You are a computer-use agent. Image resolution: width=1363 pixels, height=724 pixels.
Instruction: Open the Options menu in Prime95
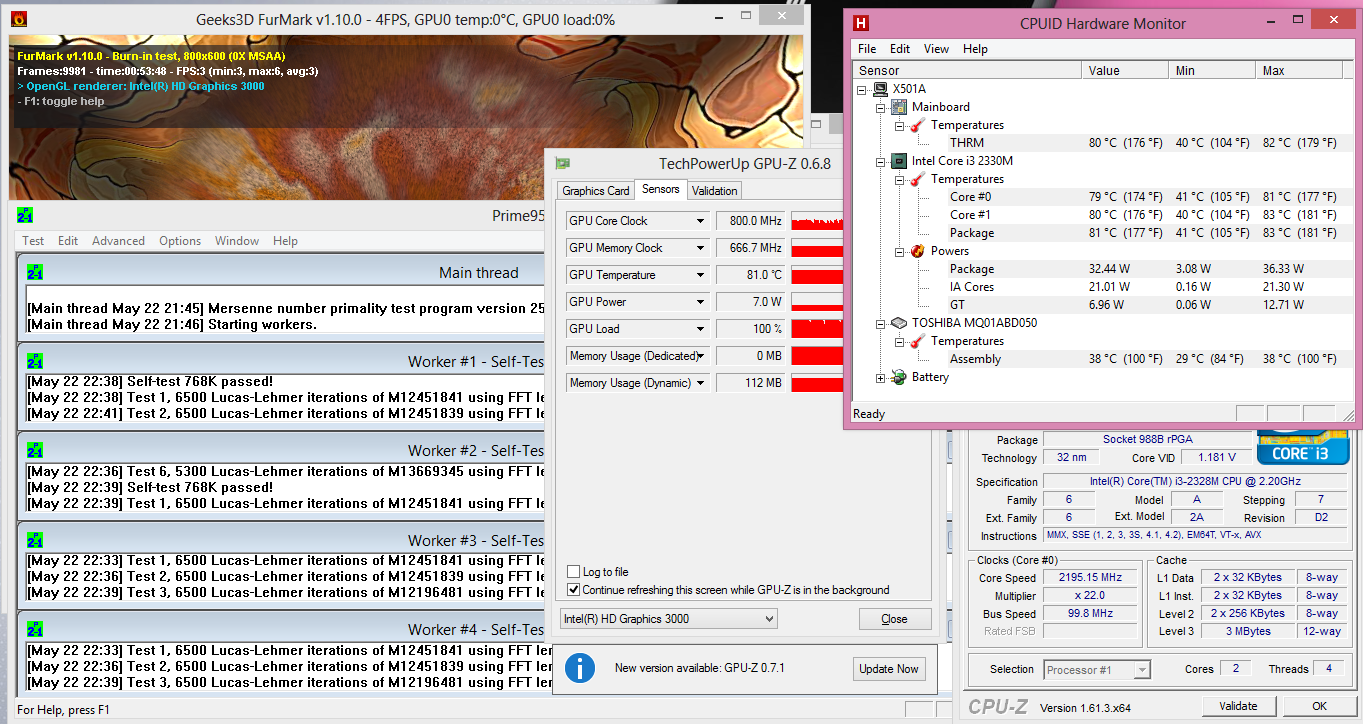(x=180, y=241)
